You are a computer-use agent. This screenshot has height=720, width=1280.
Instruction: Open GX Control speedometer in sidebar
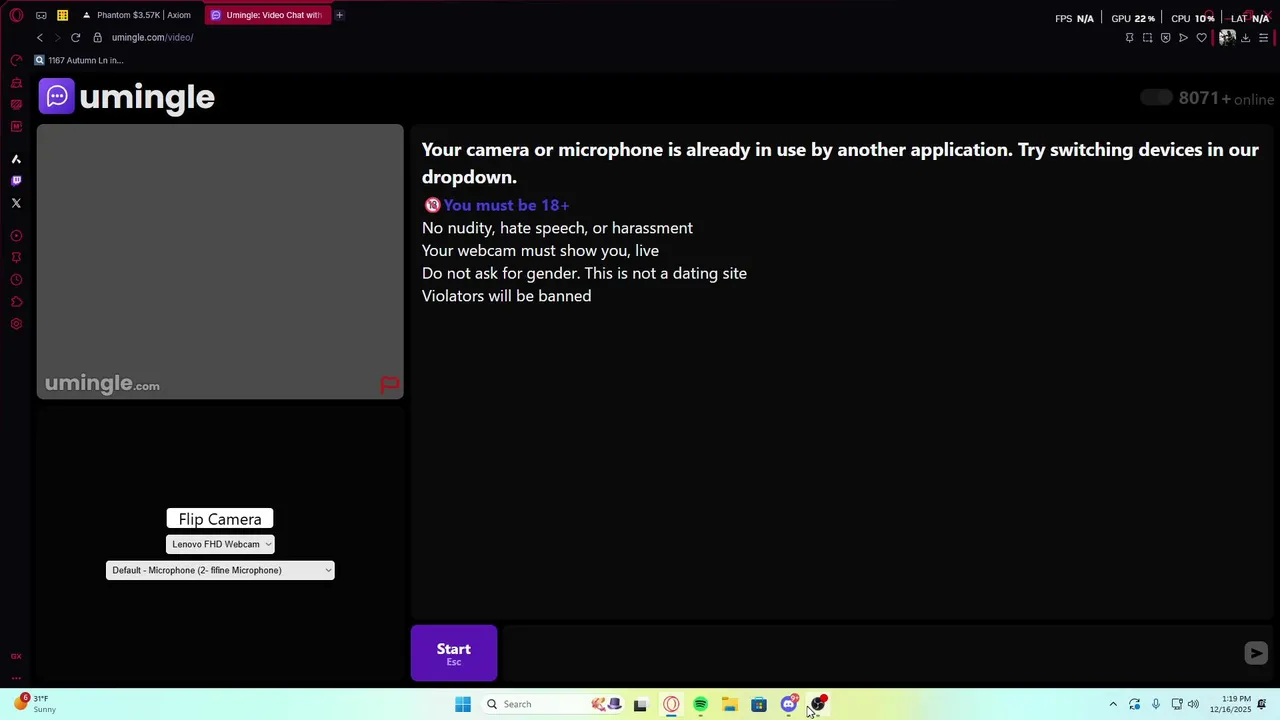(x=16, y=60)
